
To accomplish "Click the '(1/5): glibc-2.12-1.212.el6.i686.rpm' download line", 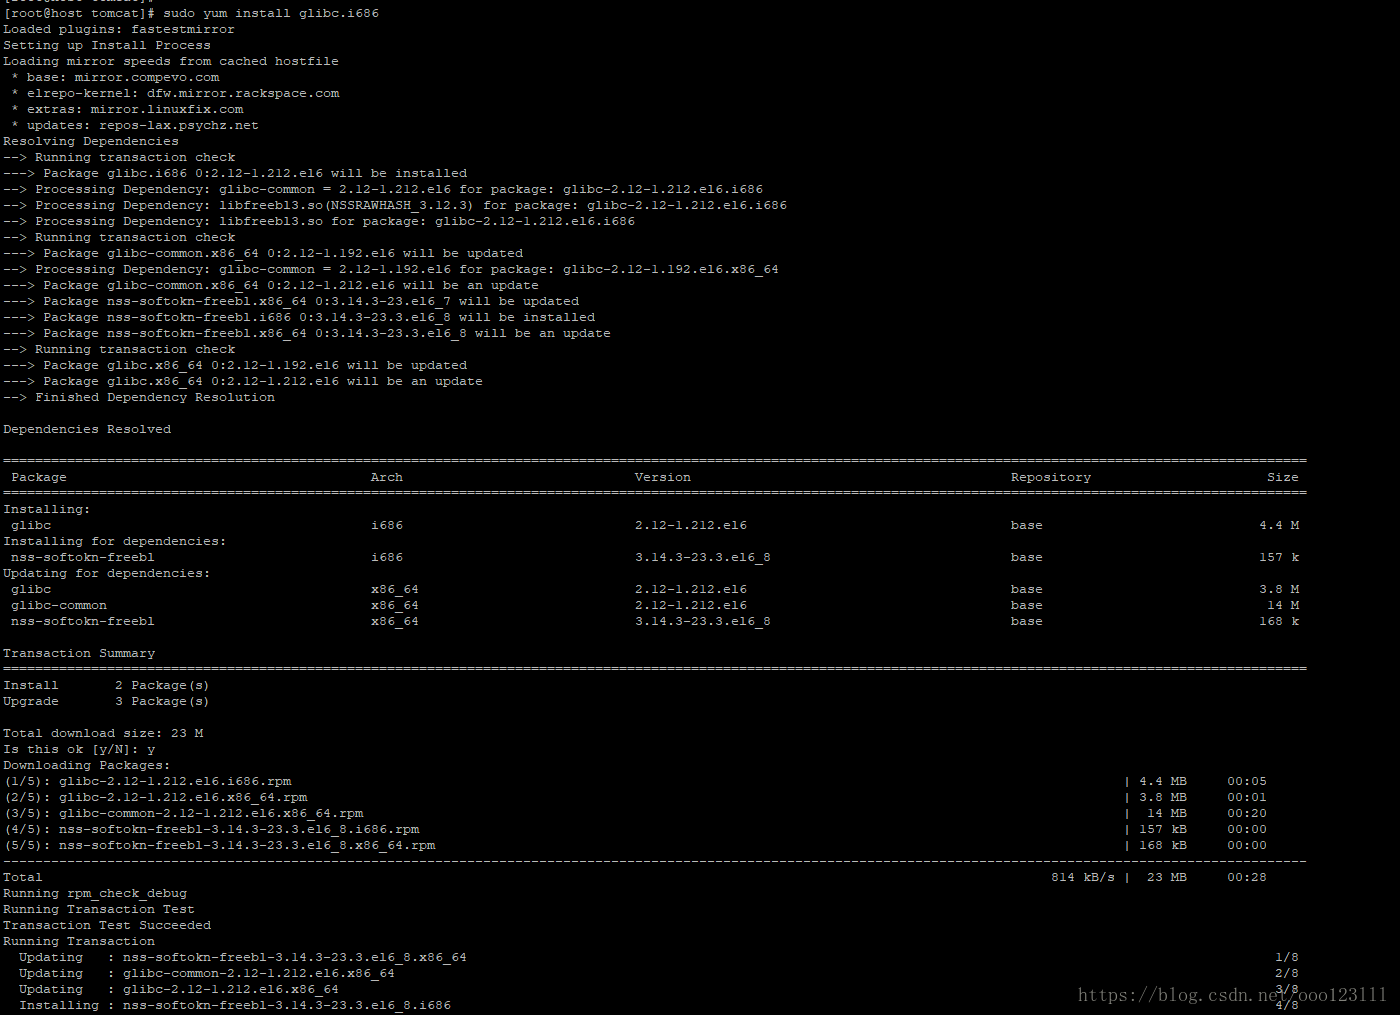I will pos(148,781).
